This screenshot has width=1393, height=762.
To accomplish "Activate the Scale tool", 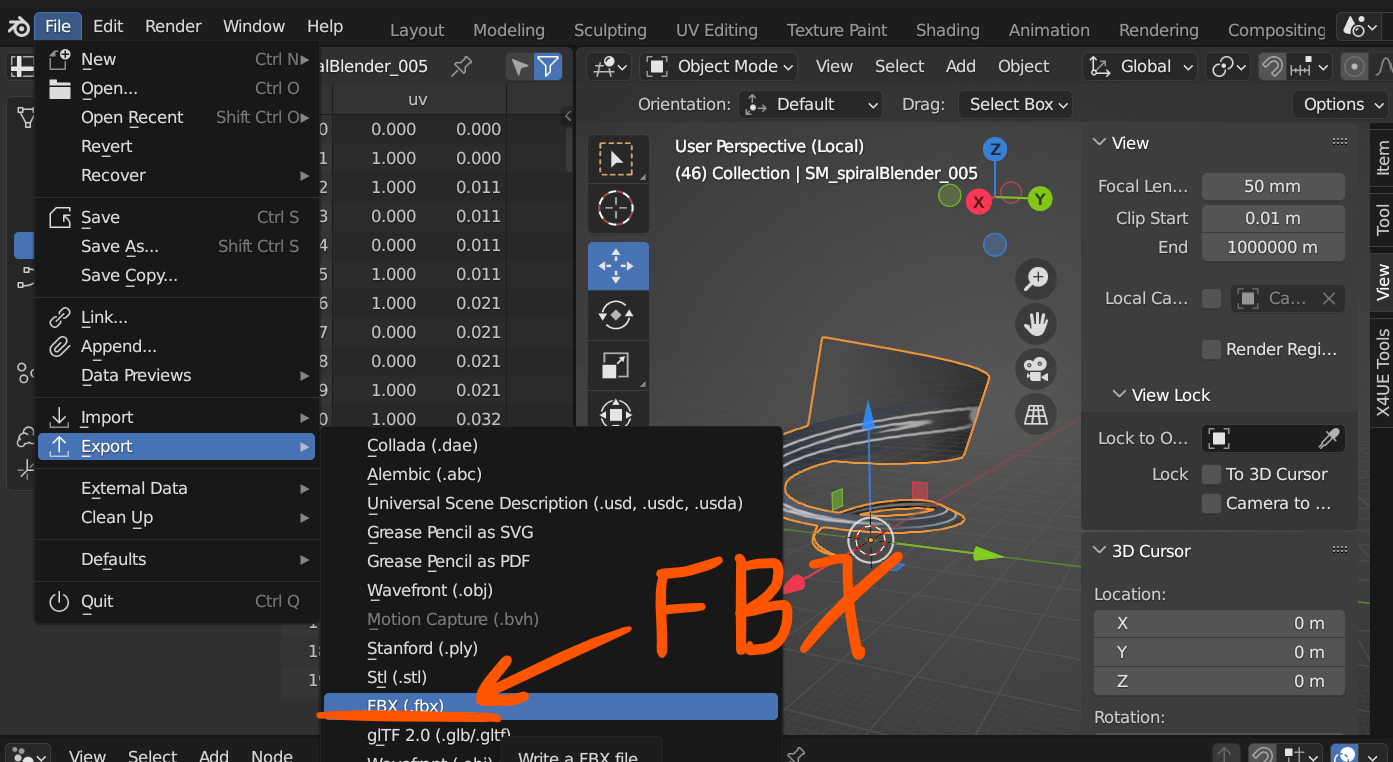I will (617, 366).
